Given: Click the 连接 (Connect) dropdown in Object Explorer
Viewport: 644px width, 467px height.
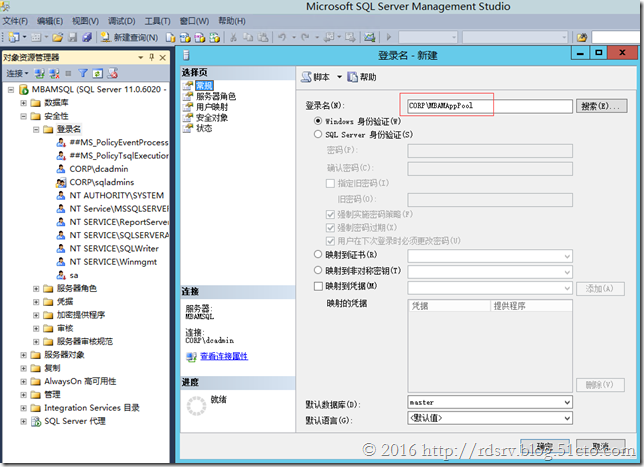Looking at the screenshot, I should [17, 74].
